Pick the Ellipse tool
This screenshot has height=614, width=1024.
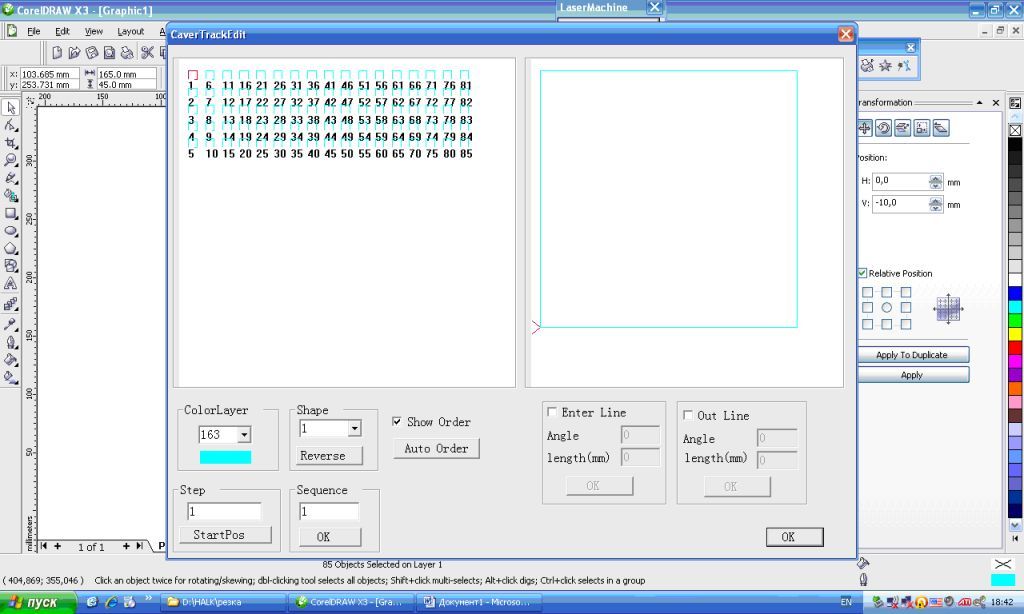(11, 231)
